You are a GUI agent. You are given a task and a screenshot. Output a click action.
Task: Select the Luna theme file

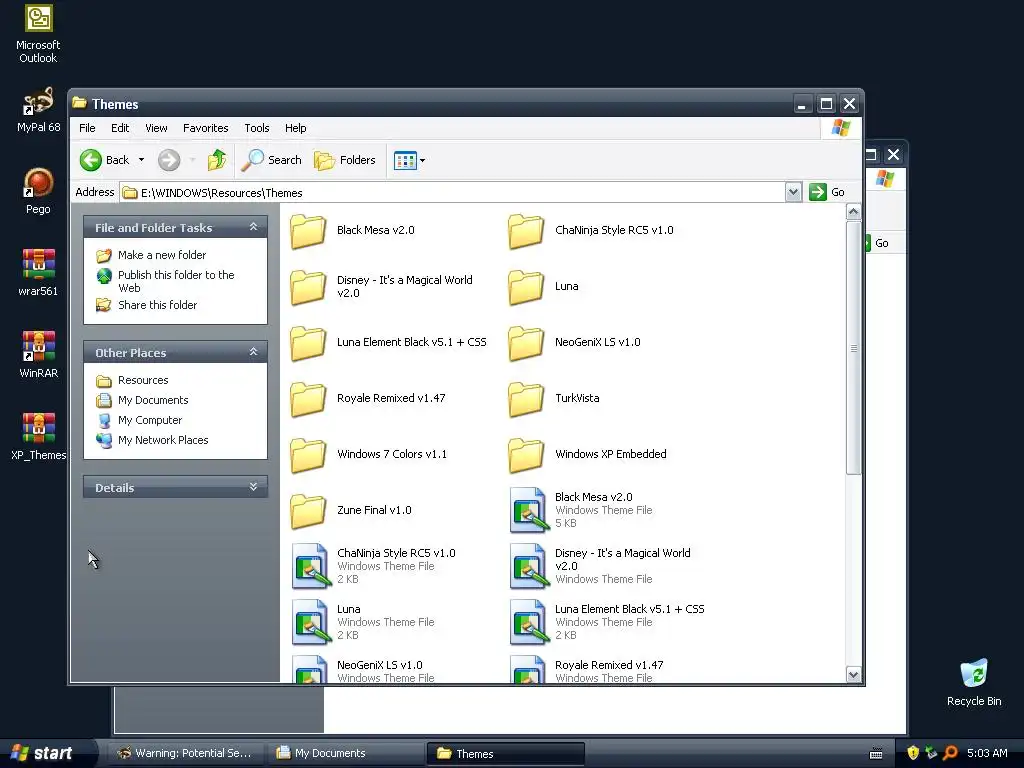363,622
